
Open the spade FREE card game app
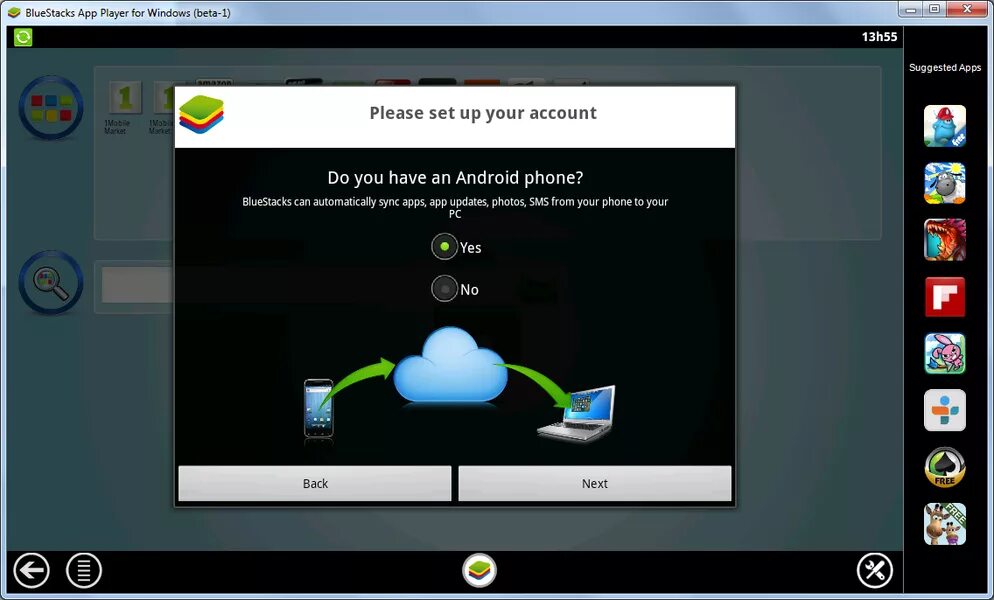945,467
